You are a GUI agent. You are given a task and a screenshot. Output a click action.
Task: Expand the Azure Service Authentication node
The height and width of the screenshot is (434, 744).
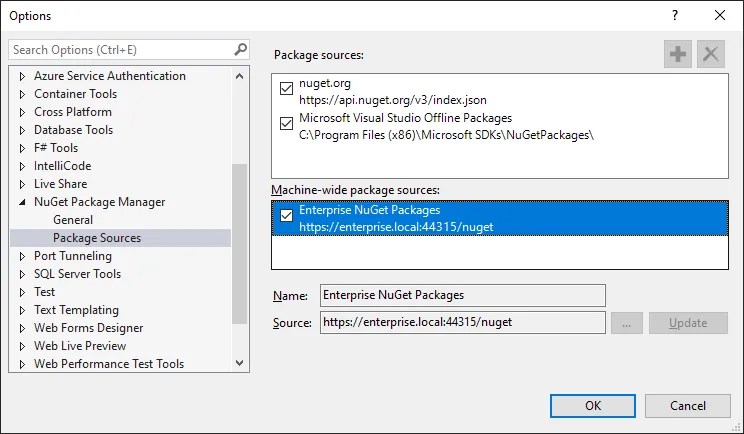(x=23, y=76)
